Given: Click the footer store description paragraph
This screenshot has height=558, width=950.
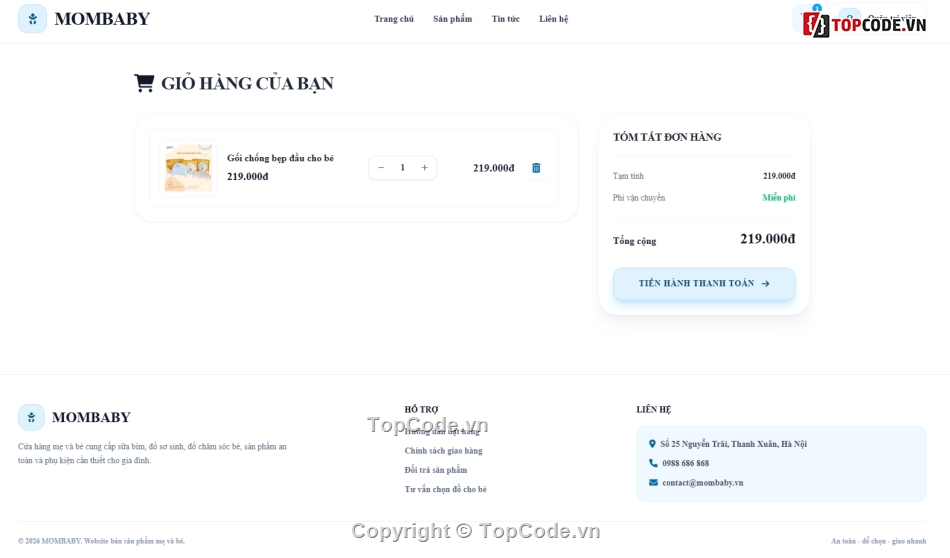Looking at the screenshot, I should pyautogui.click(x=152, y=453).
